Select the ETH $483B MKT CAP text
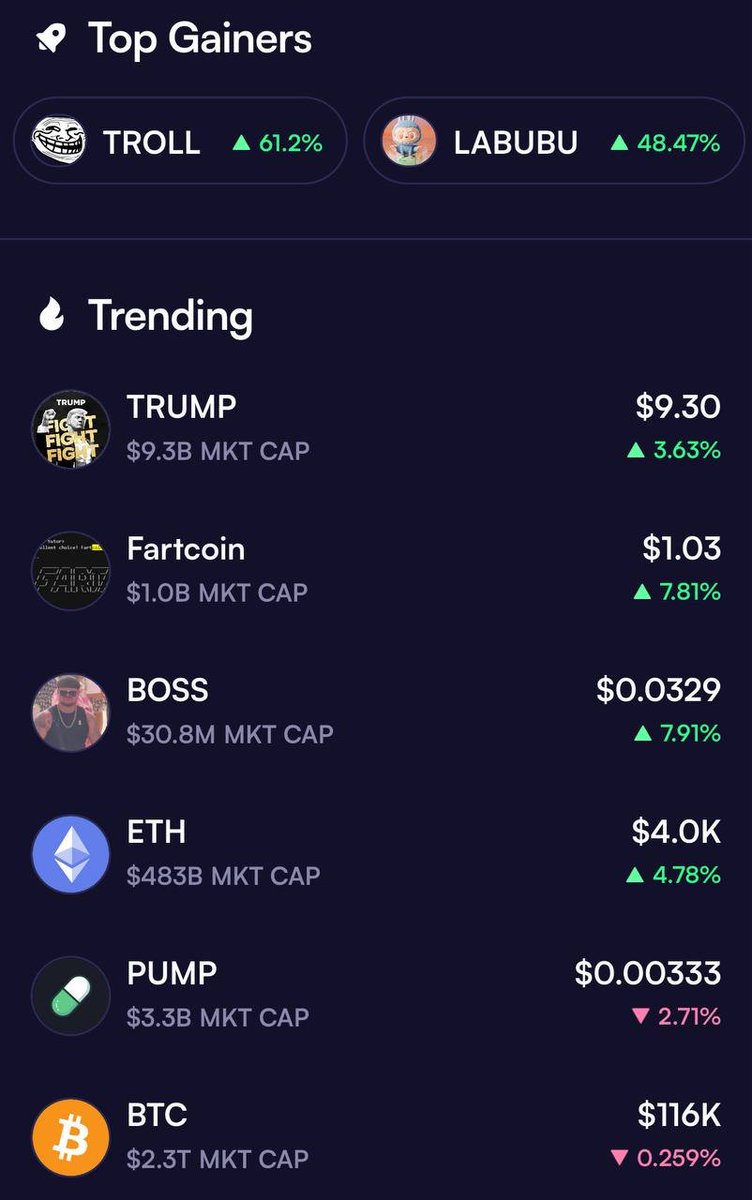The image size is (752, 1200). click(x=224, y=876)
